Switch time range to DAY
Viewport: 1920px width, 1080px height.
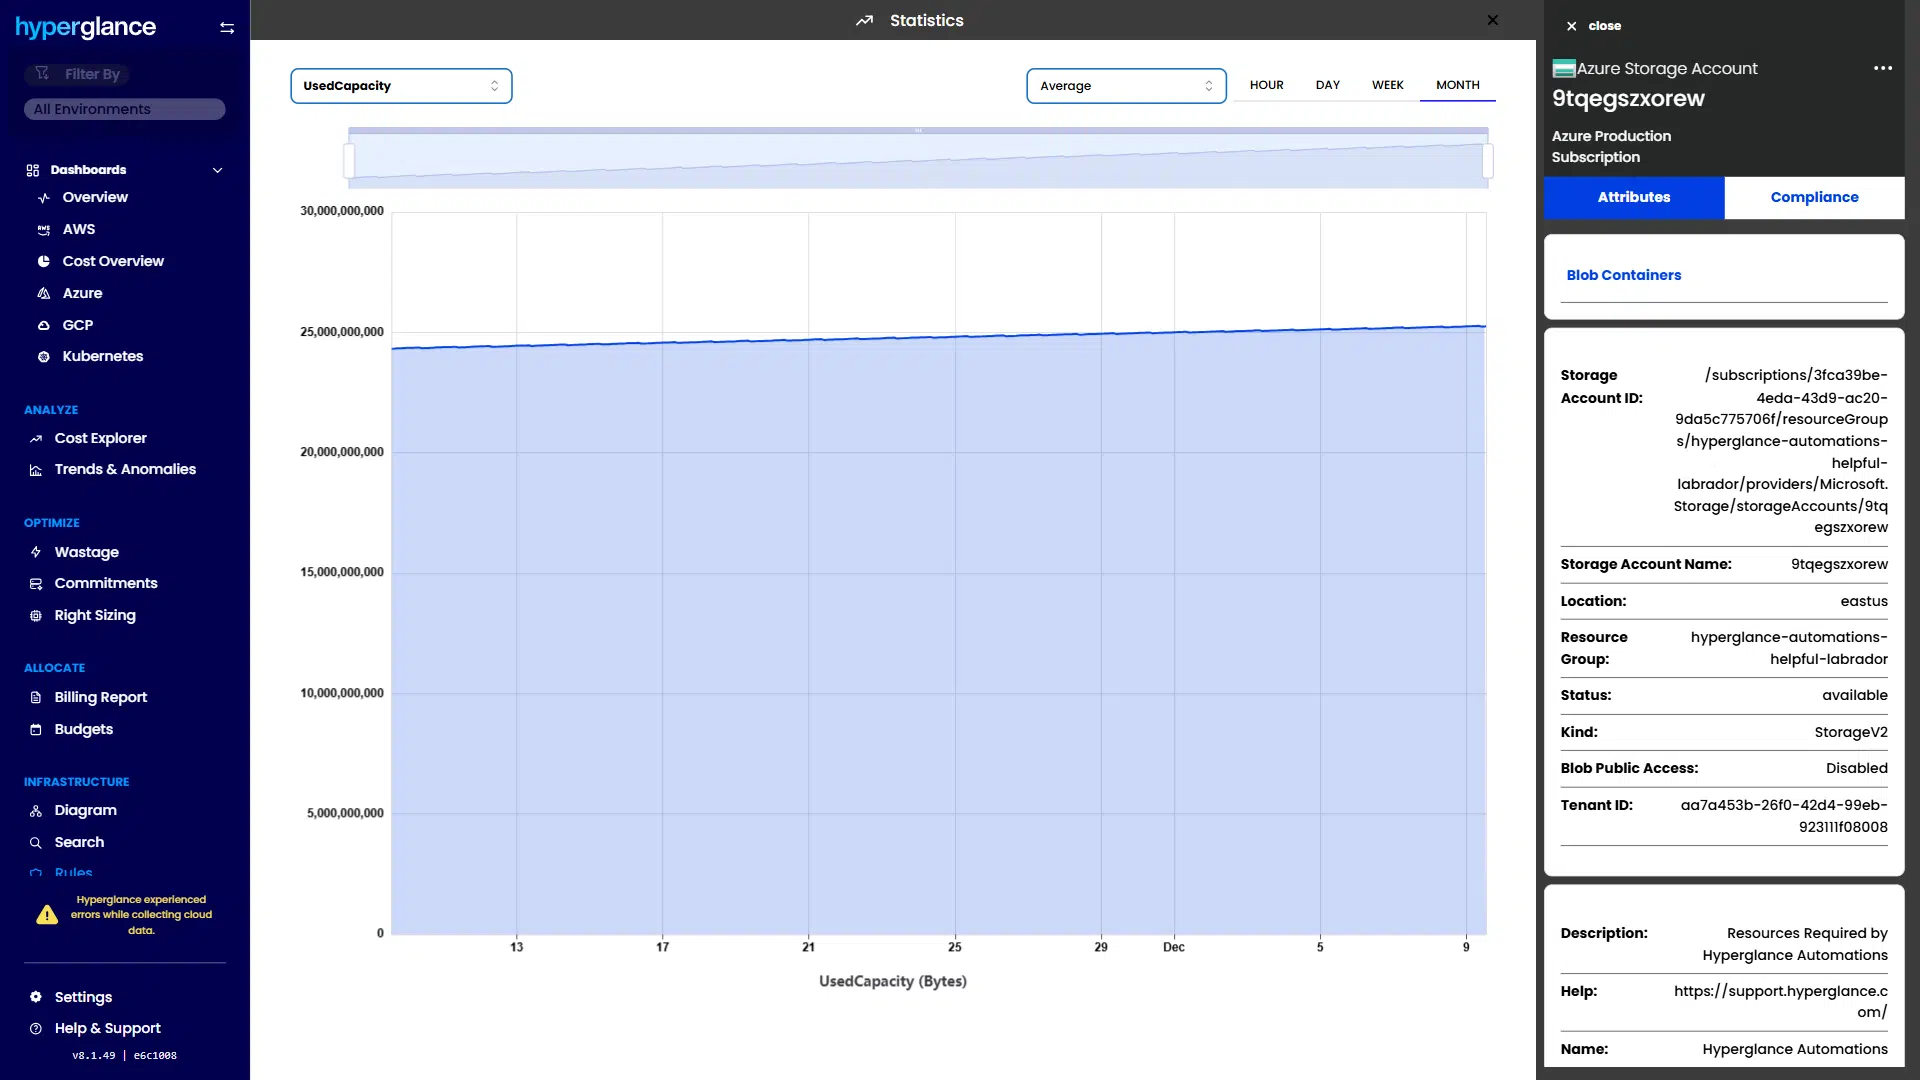(1327, 85)
